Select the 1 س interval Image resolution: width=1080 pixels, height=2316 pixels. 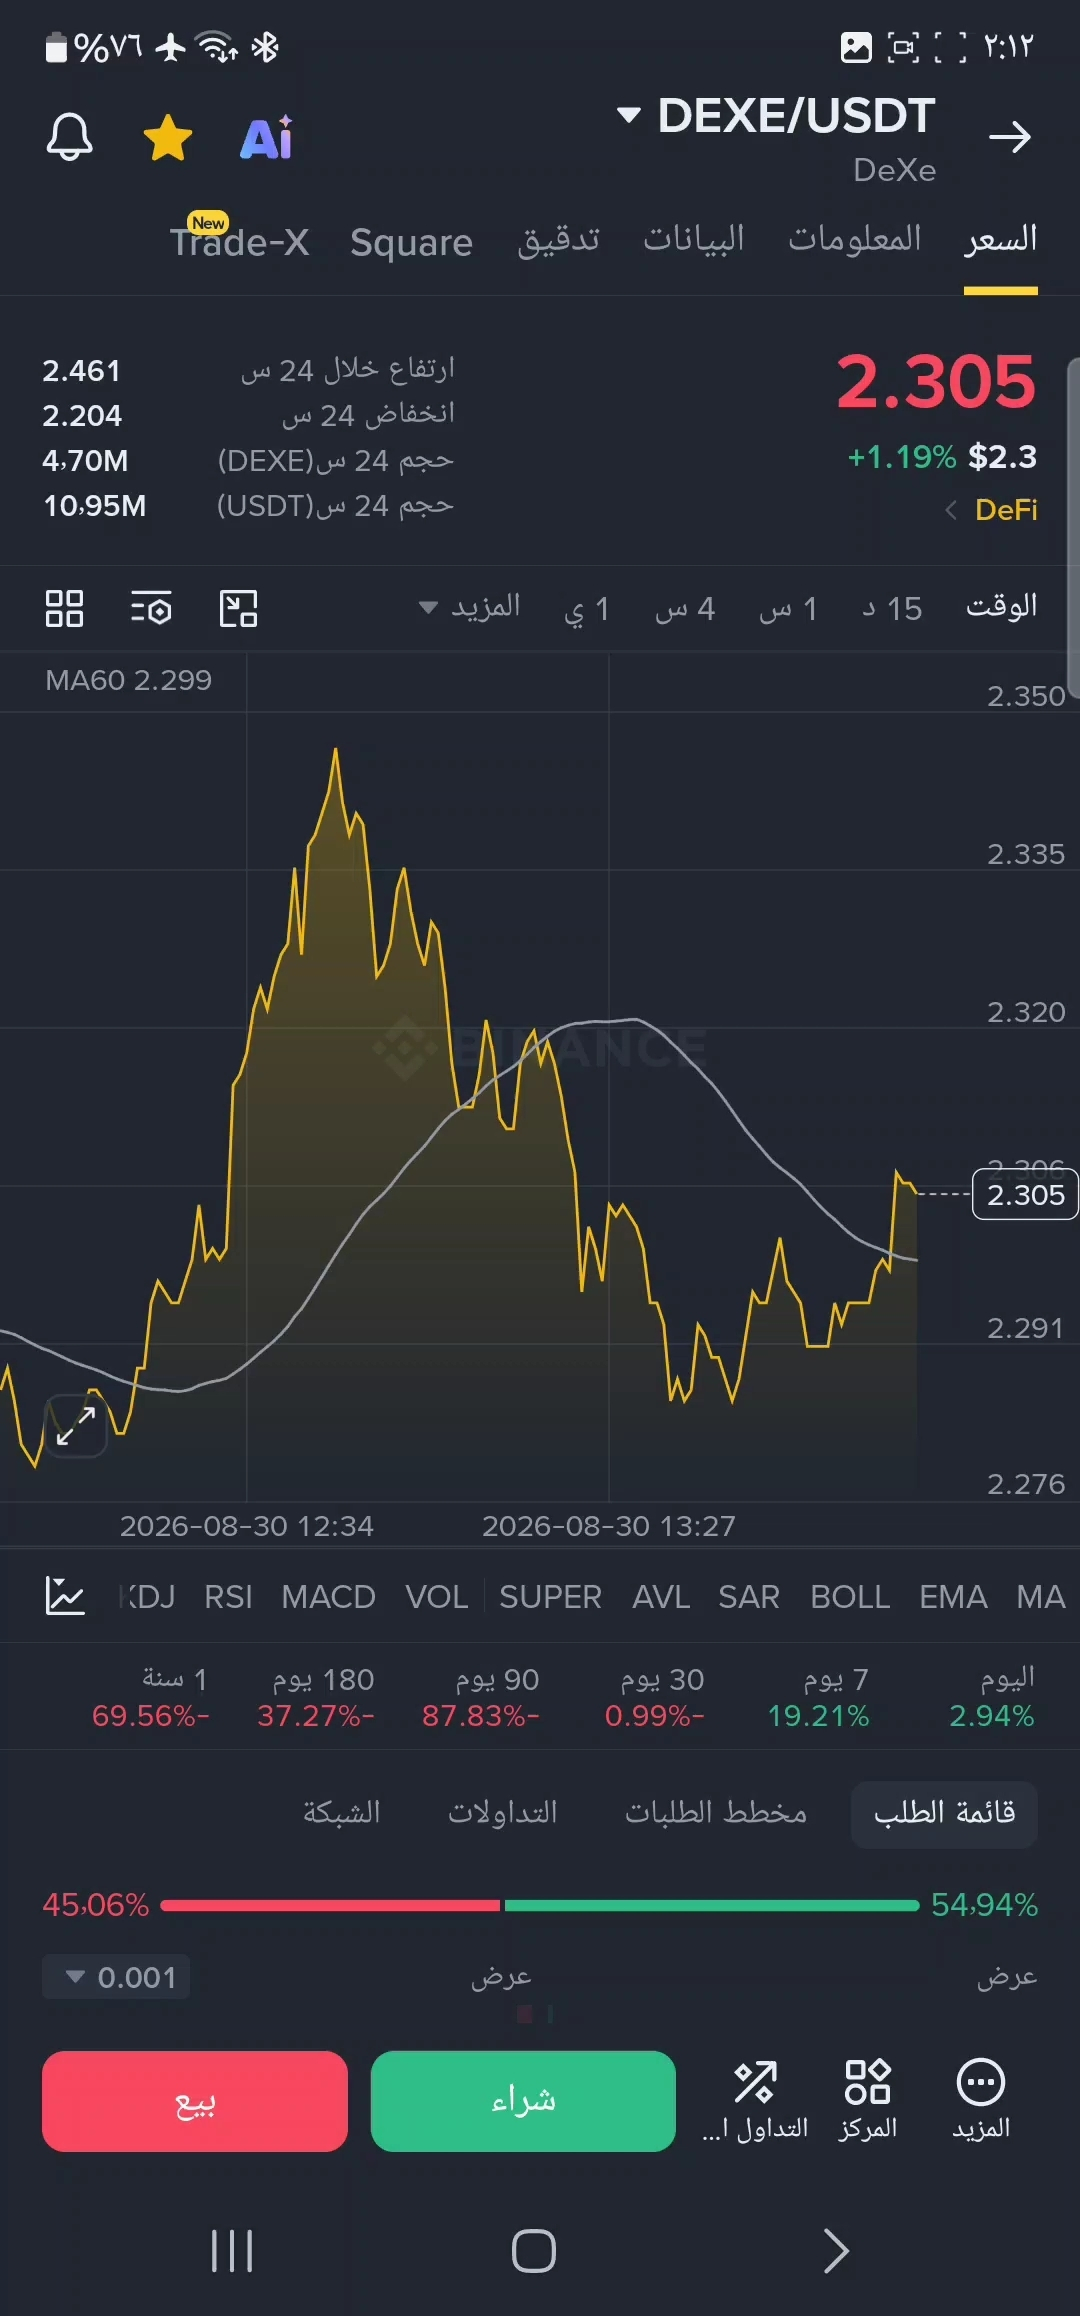pyautogui.click(x=788, y=609)
